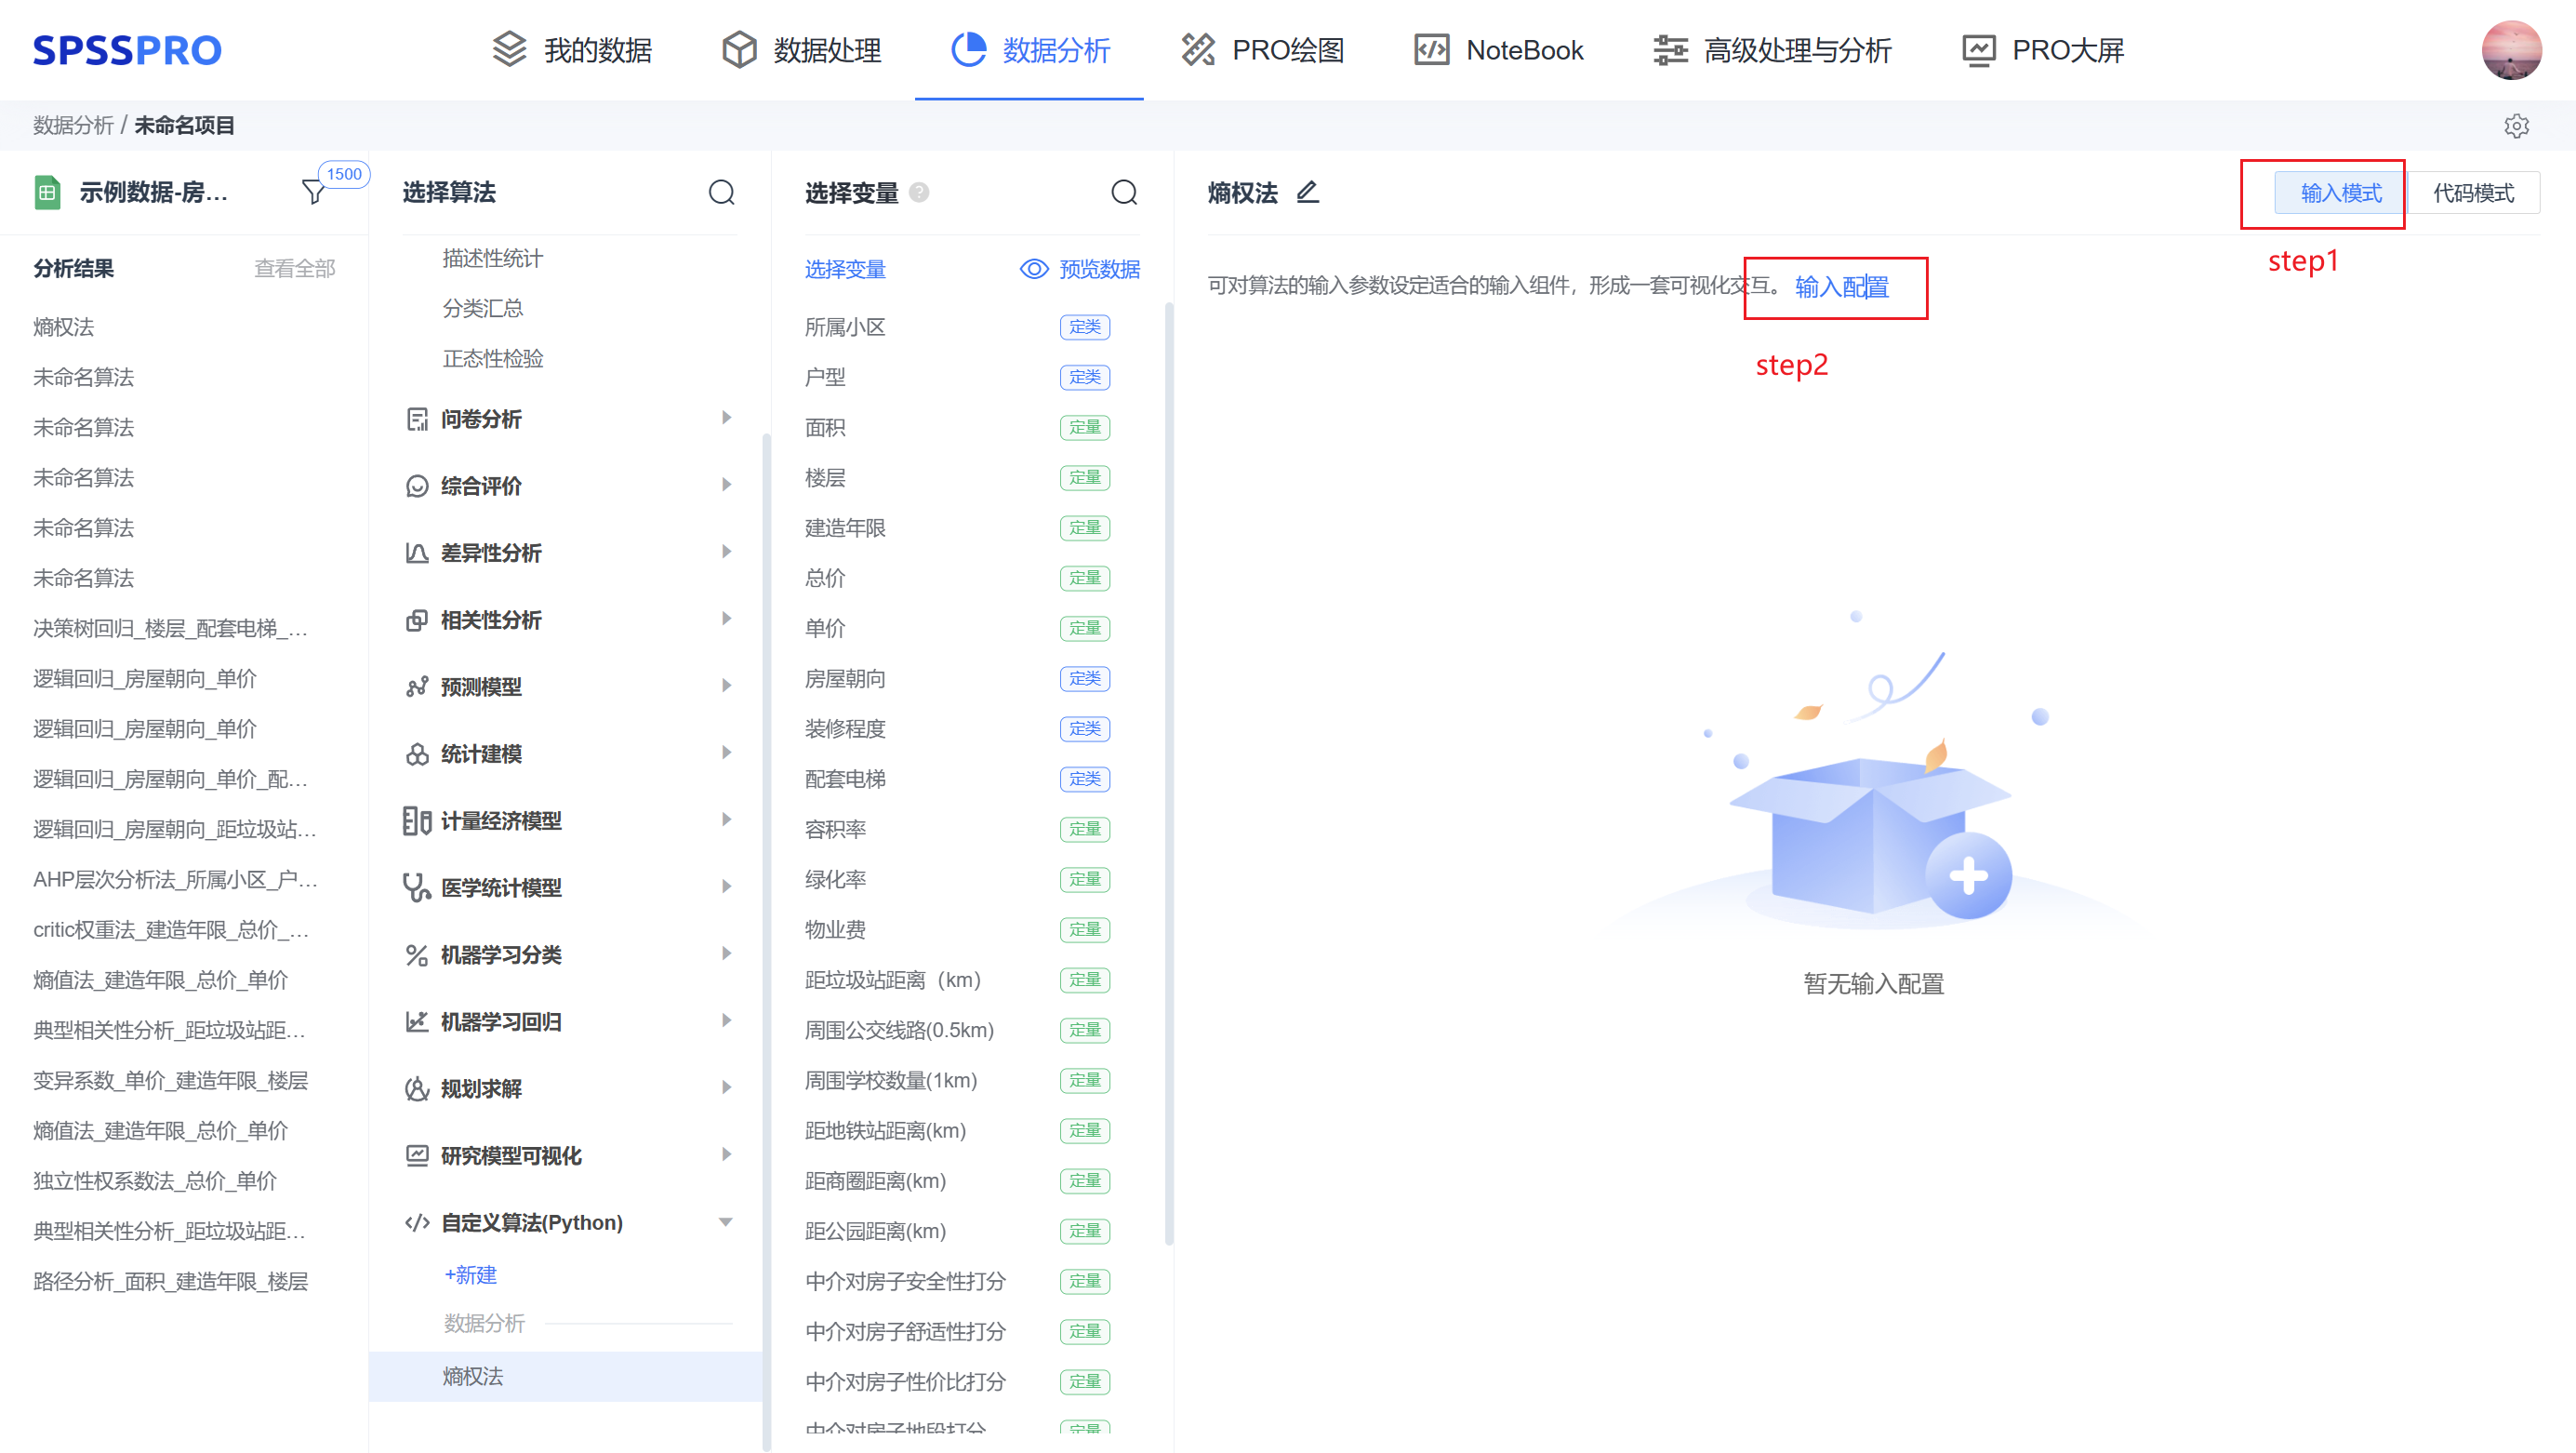The width and height of the screenshot is (2576, 1453).
Task: Toggle the 定类 type tag of 户型
Action: pos(1085,377)
